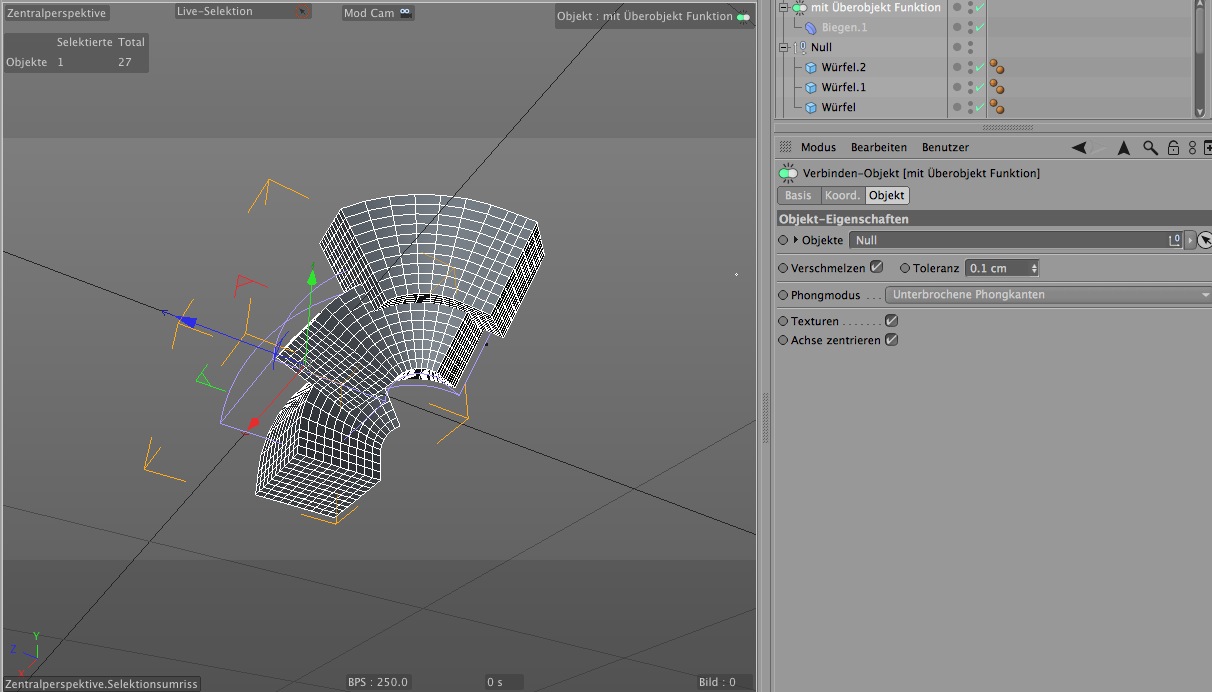Screen dimensions: 1212x692
Task: Click the Würfel.2 cube icon
Action: pyautogui.click(x=811, y=68)
